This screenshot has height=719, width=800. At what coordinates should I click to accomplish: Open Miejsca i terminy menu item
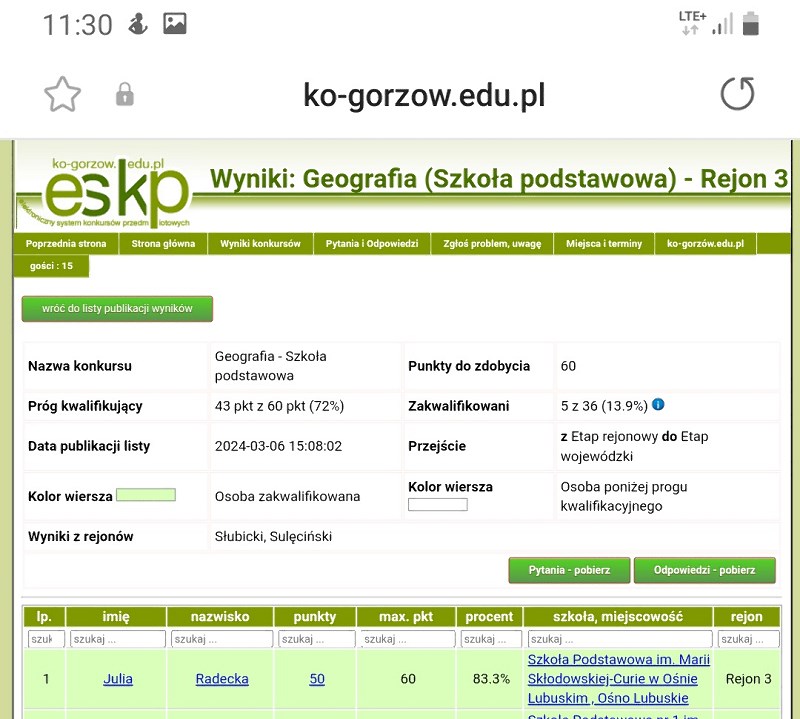tap(604, 244)
